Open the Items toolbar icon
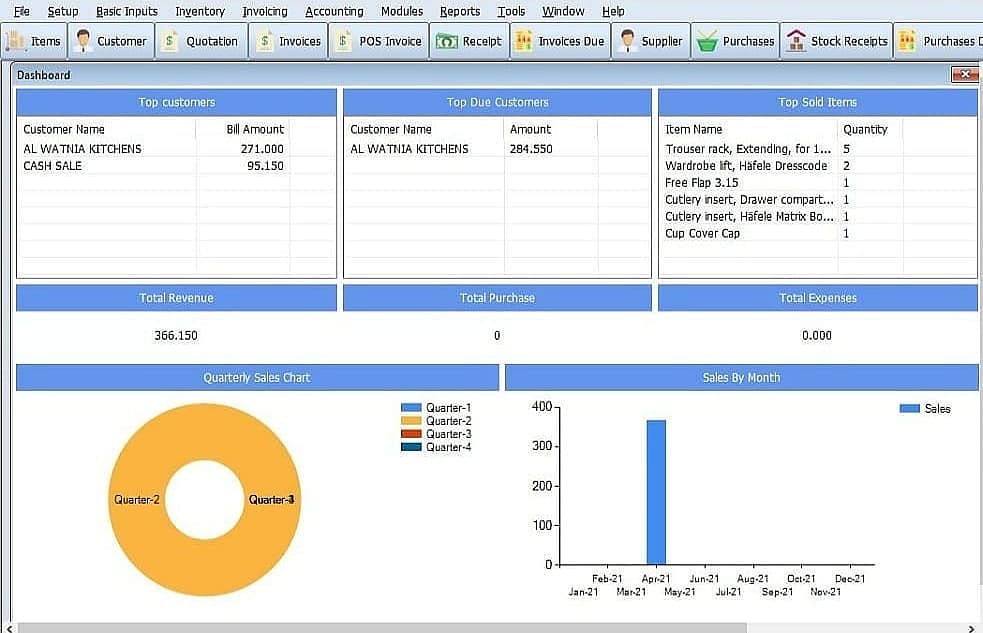The height and width of the screenshot is (633, 983). (x=35, y=41)
